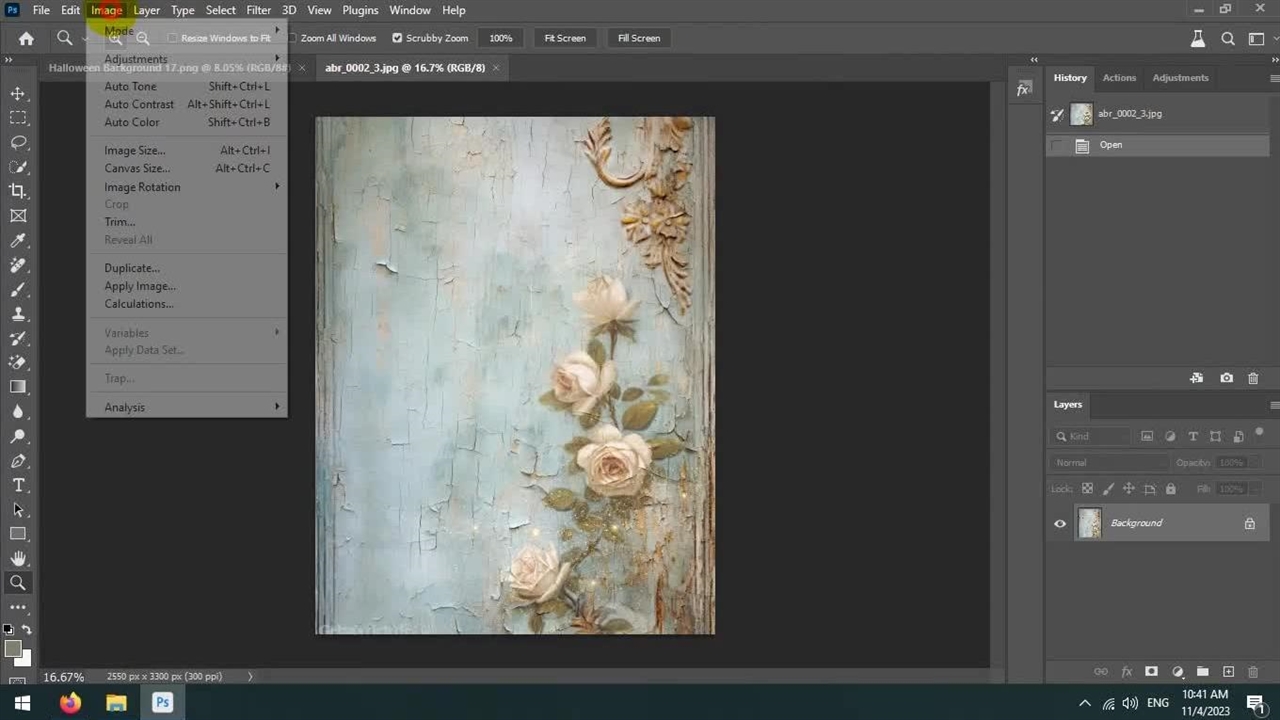
Task: Select the Move tool
Action: (x=18, y=93)
